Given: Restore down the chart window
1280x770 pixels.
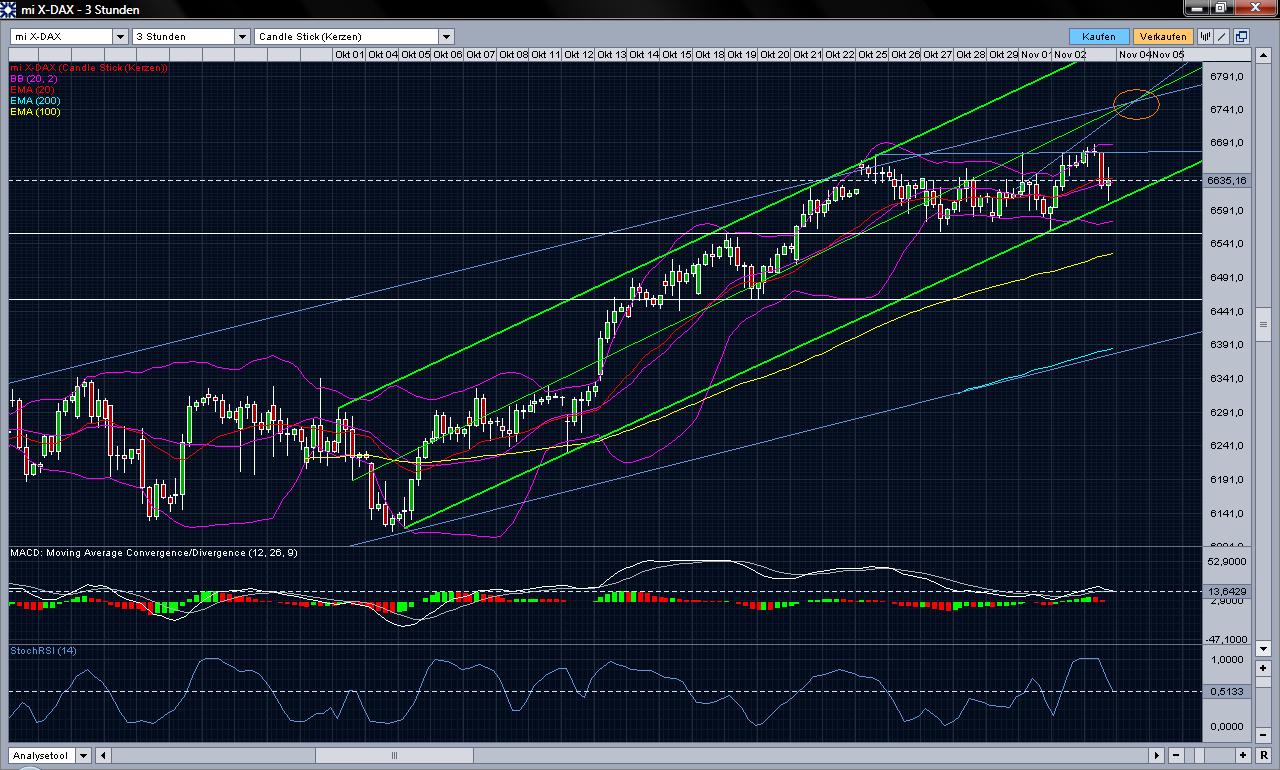Looking at the screenshot, I should 1221,8.
